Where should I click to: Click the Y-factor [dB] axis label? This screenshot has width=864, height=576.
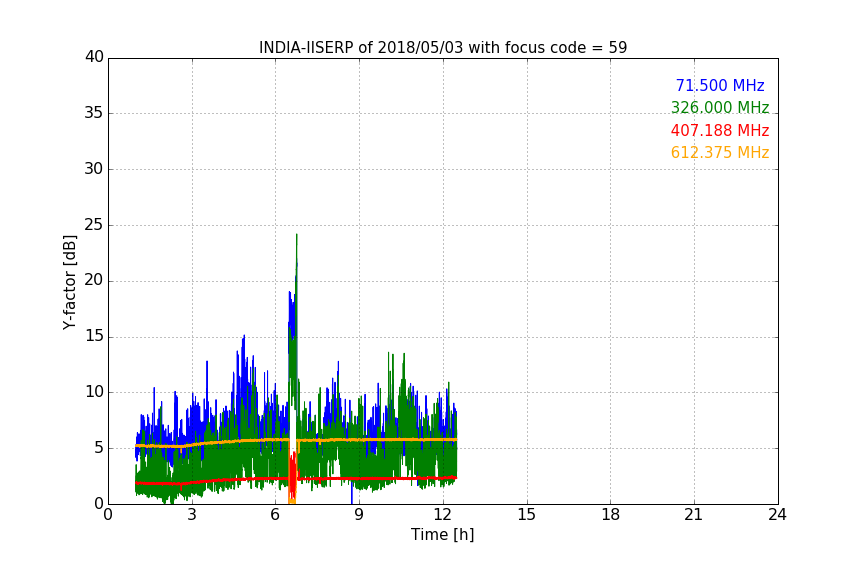(69, 282)
